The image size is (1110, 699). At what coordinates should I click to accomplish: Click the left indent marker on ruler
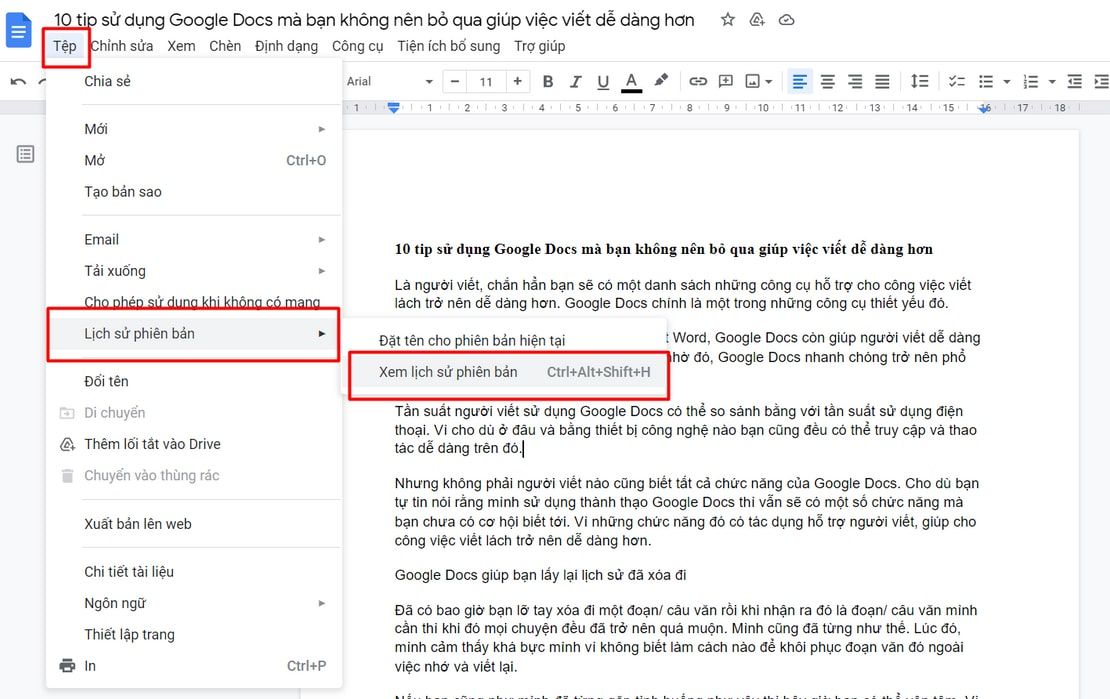(394, 109)
